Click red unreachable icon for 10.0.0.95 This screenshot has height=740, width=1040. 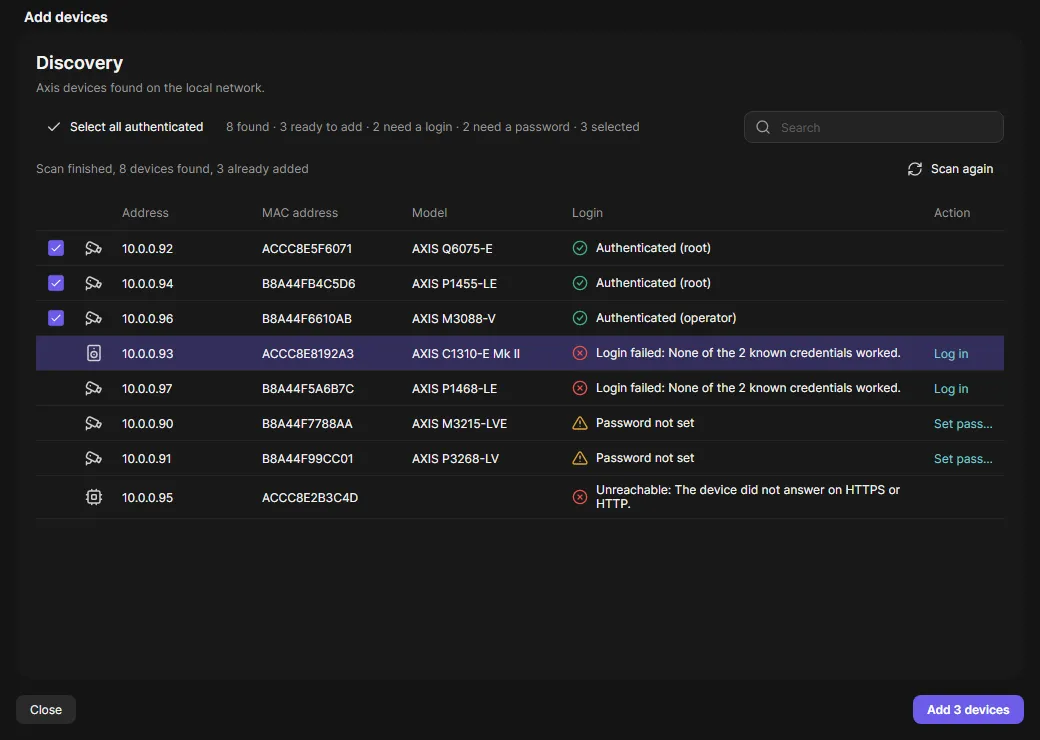(x=580, y=497)
